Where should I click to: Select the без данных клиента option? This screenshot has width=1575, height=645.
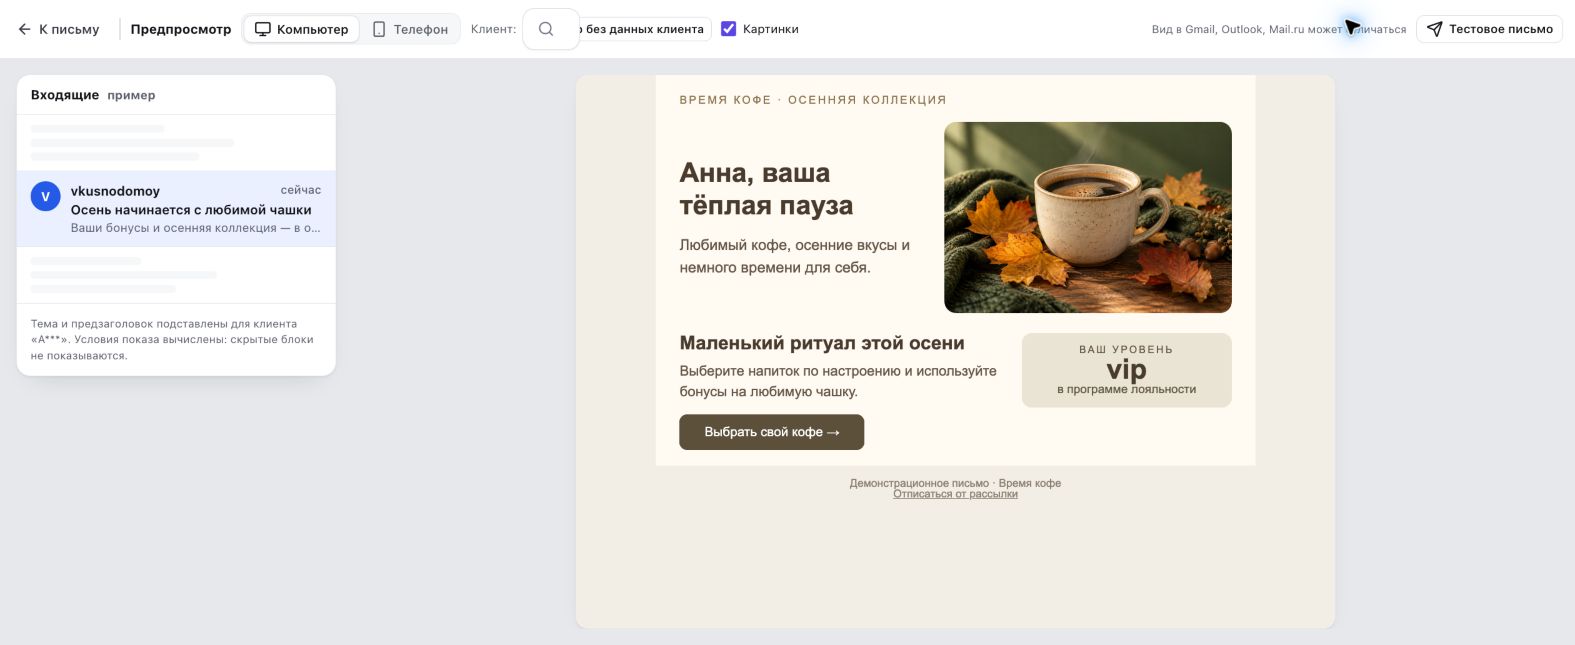644,29
